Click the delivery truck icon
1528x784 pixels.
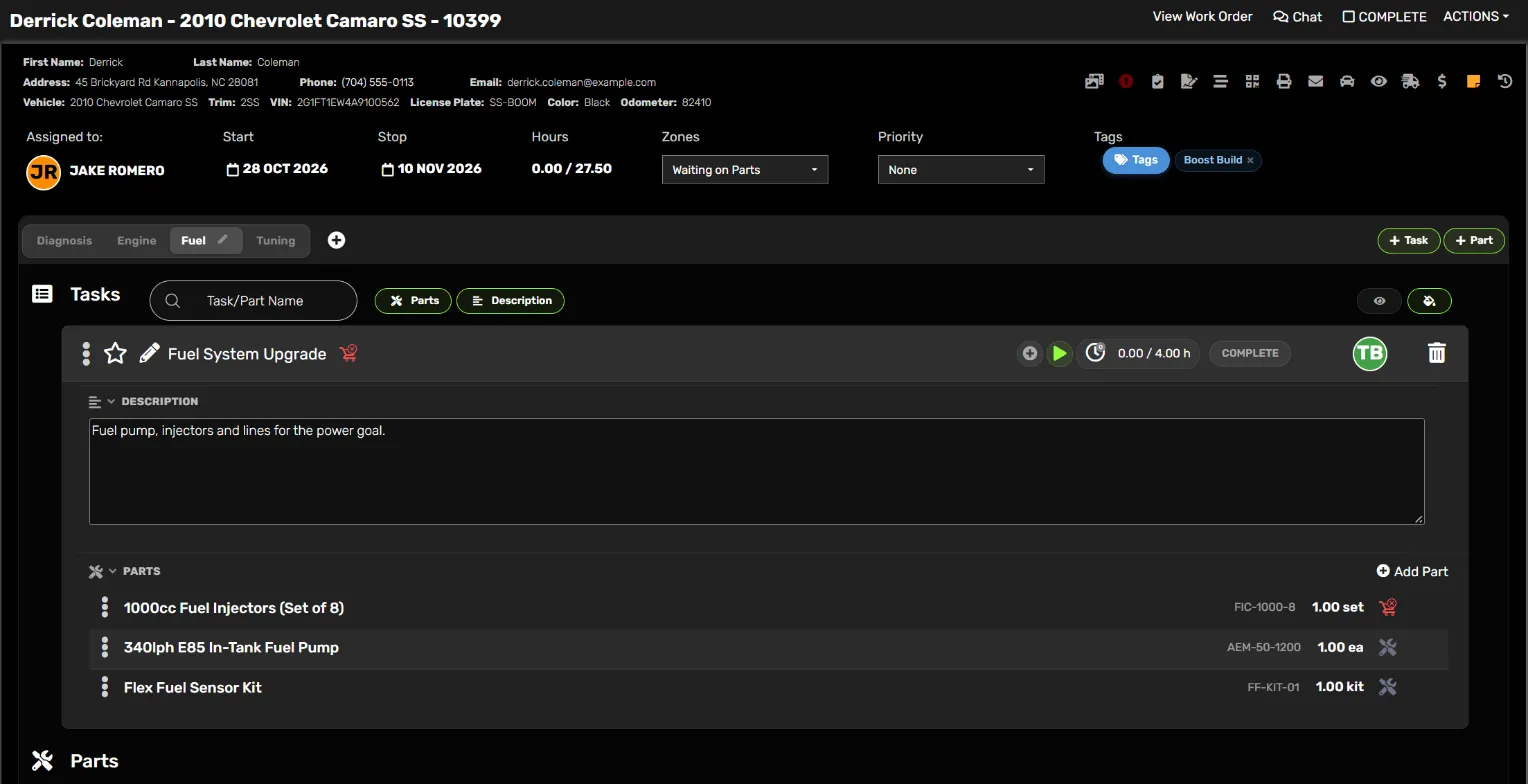(x=1410, y=82)
